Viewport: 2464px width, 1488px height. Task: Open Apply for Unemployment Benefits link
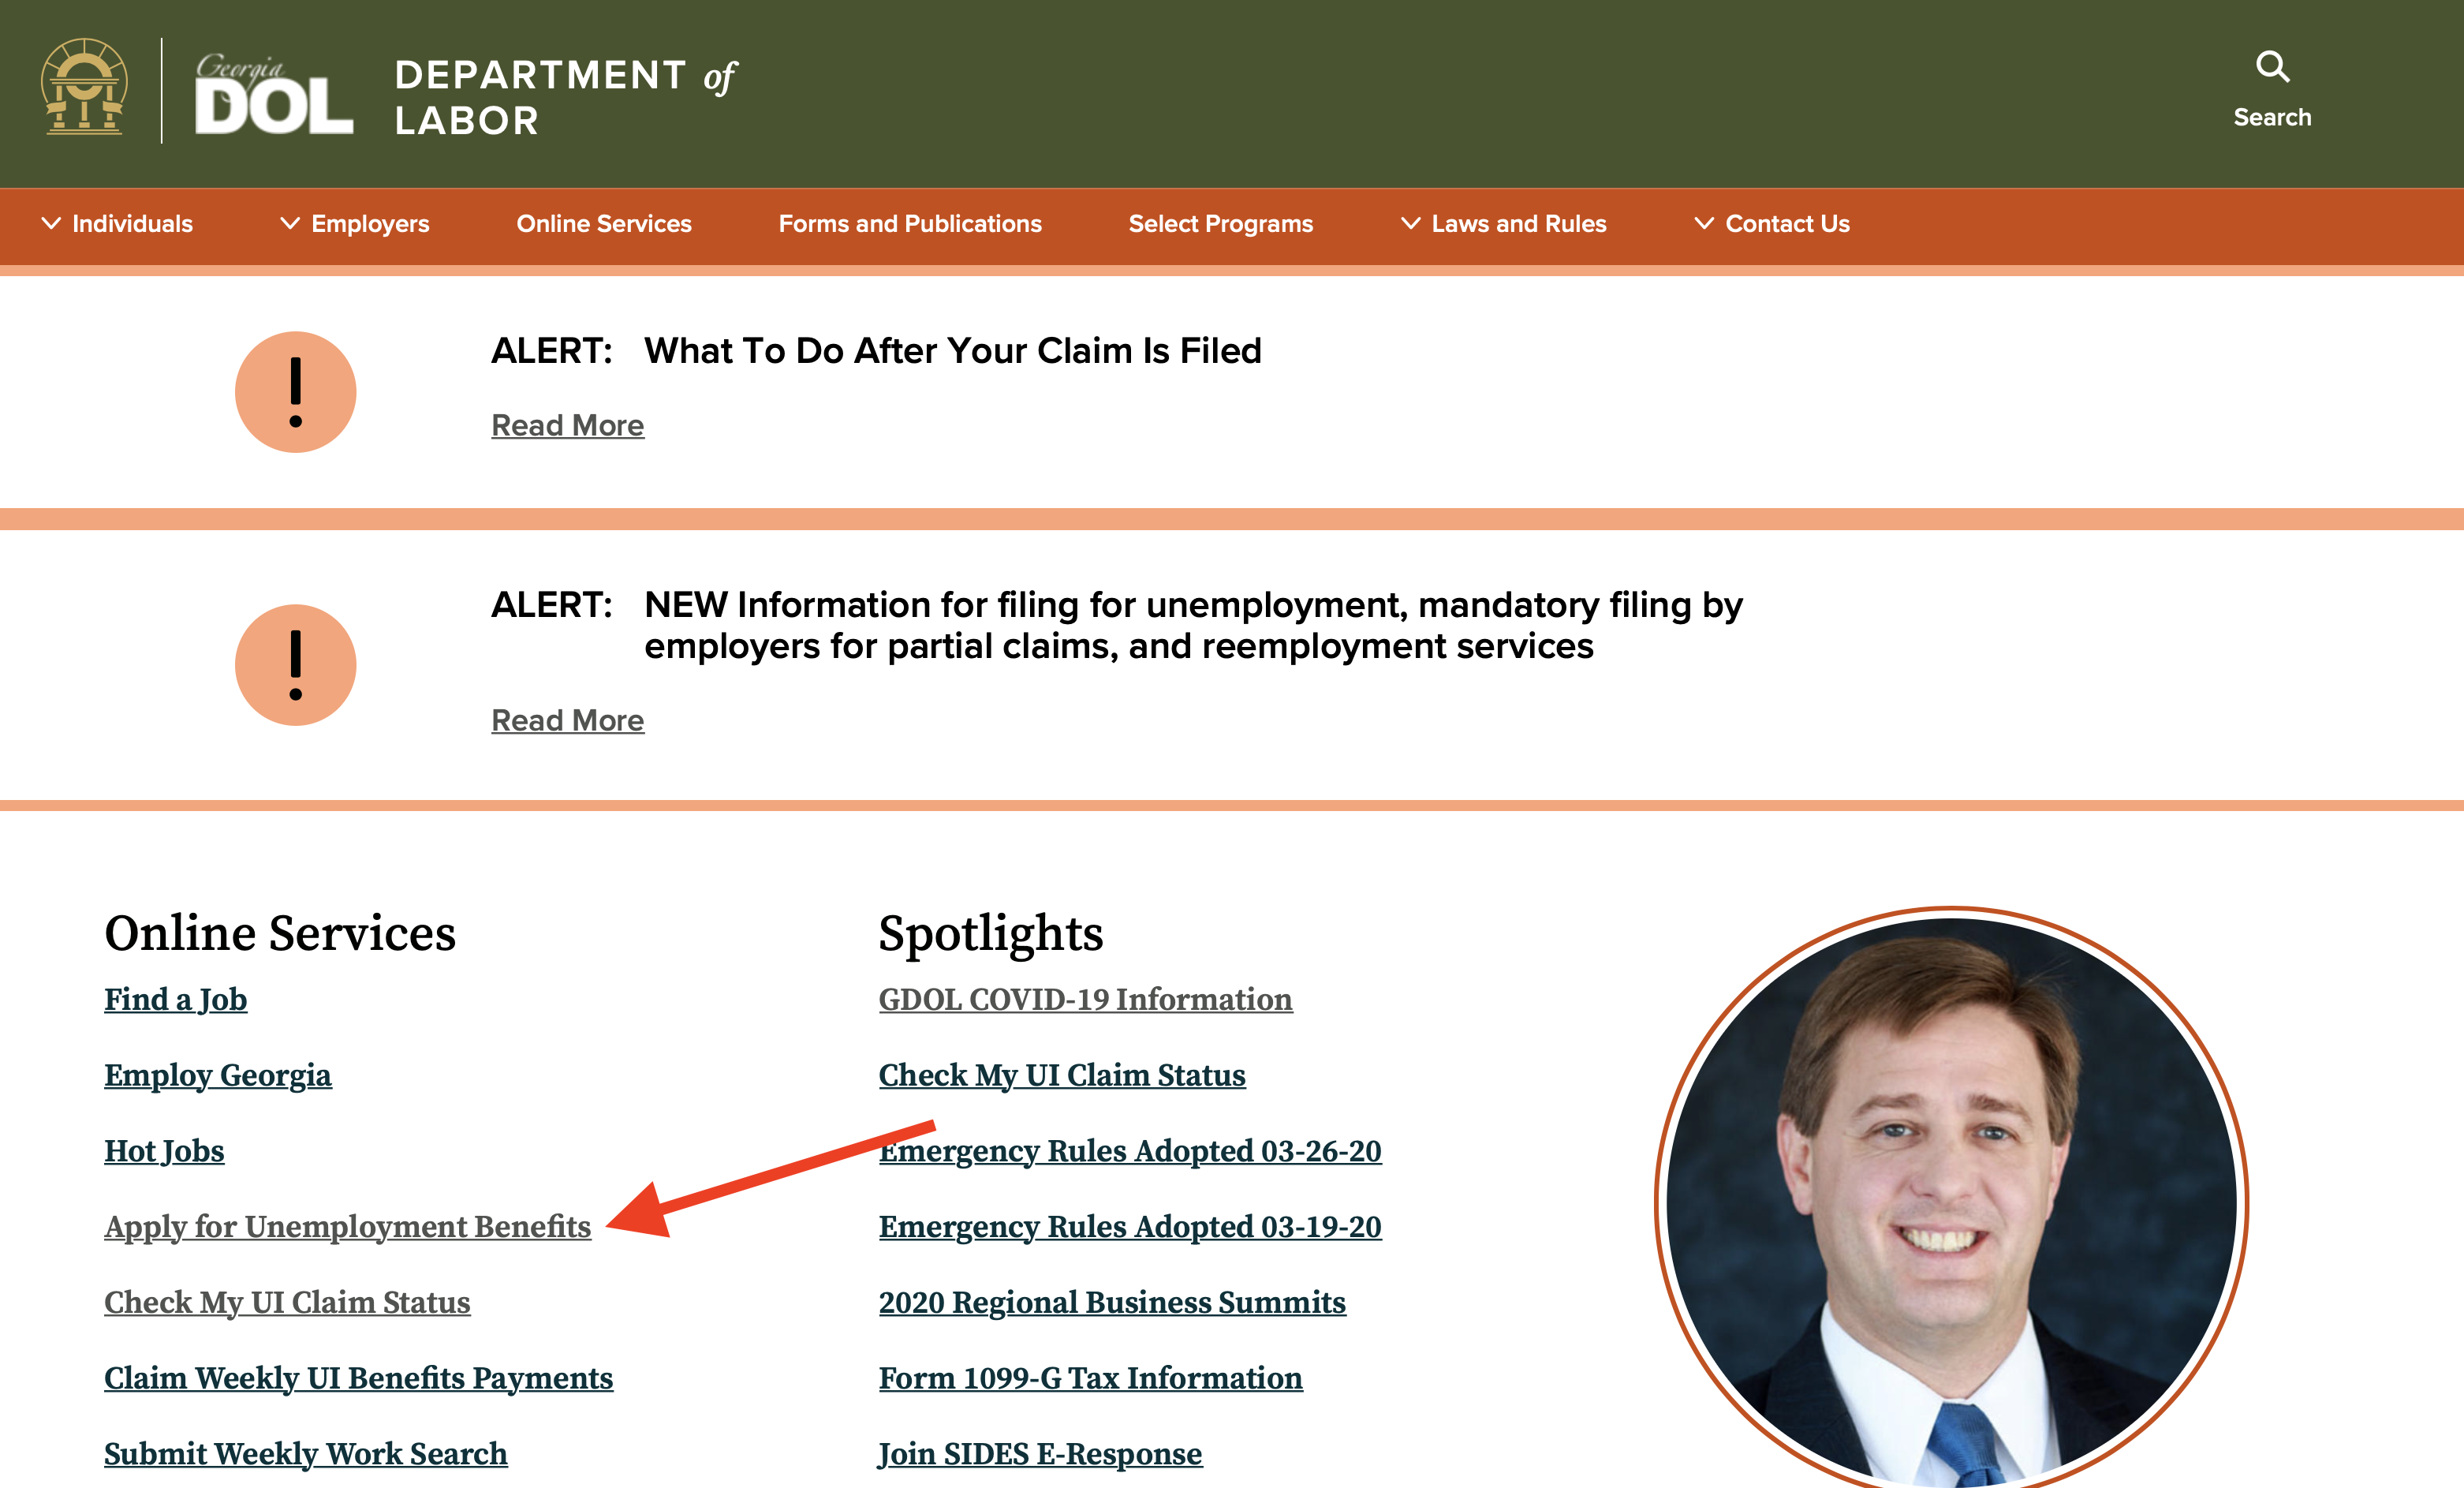tap(347, 1227)
